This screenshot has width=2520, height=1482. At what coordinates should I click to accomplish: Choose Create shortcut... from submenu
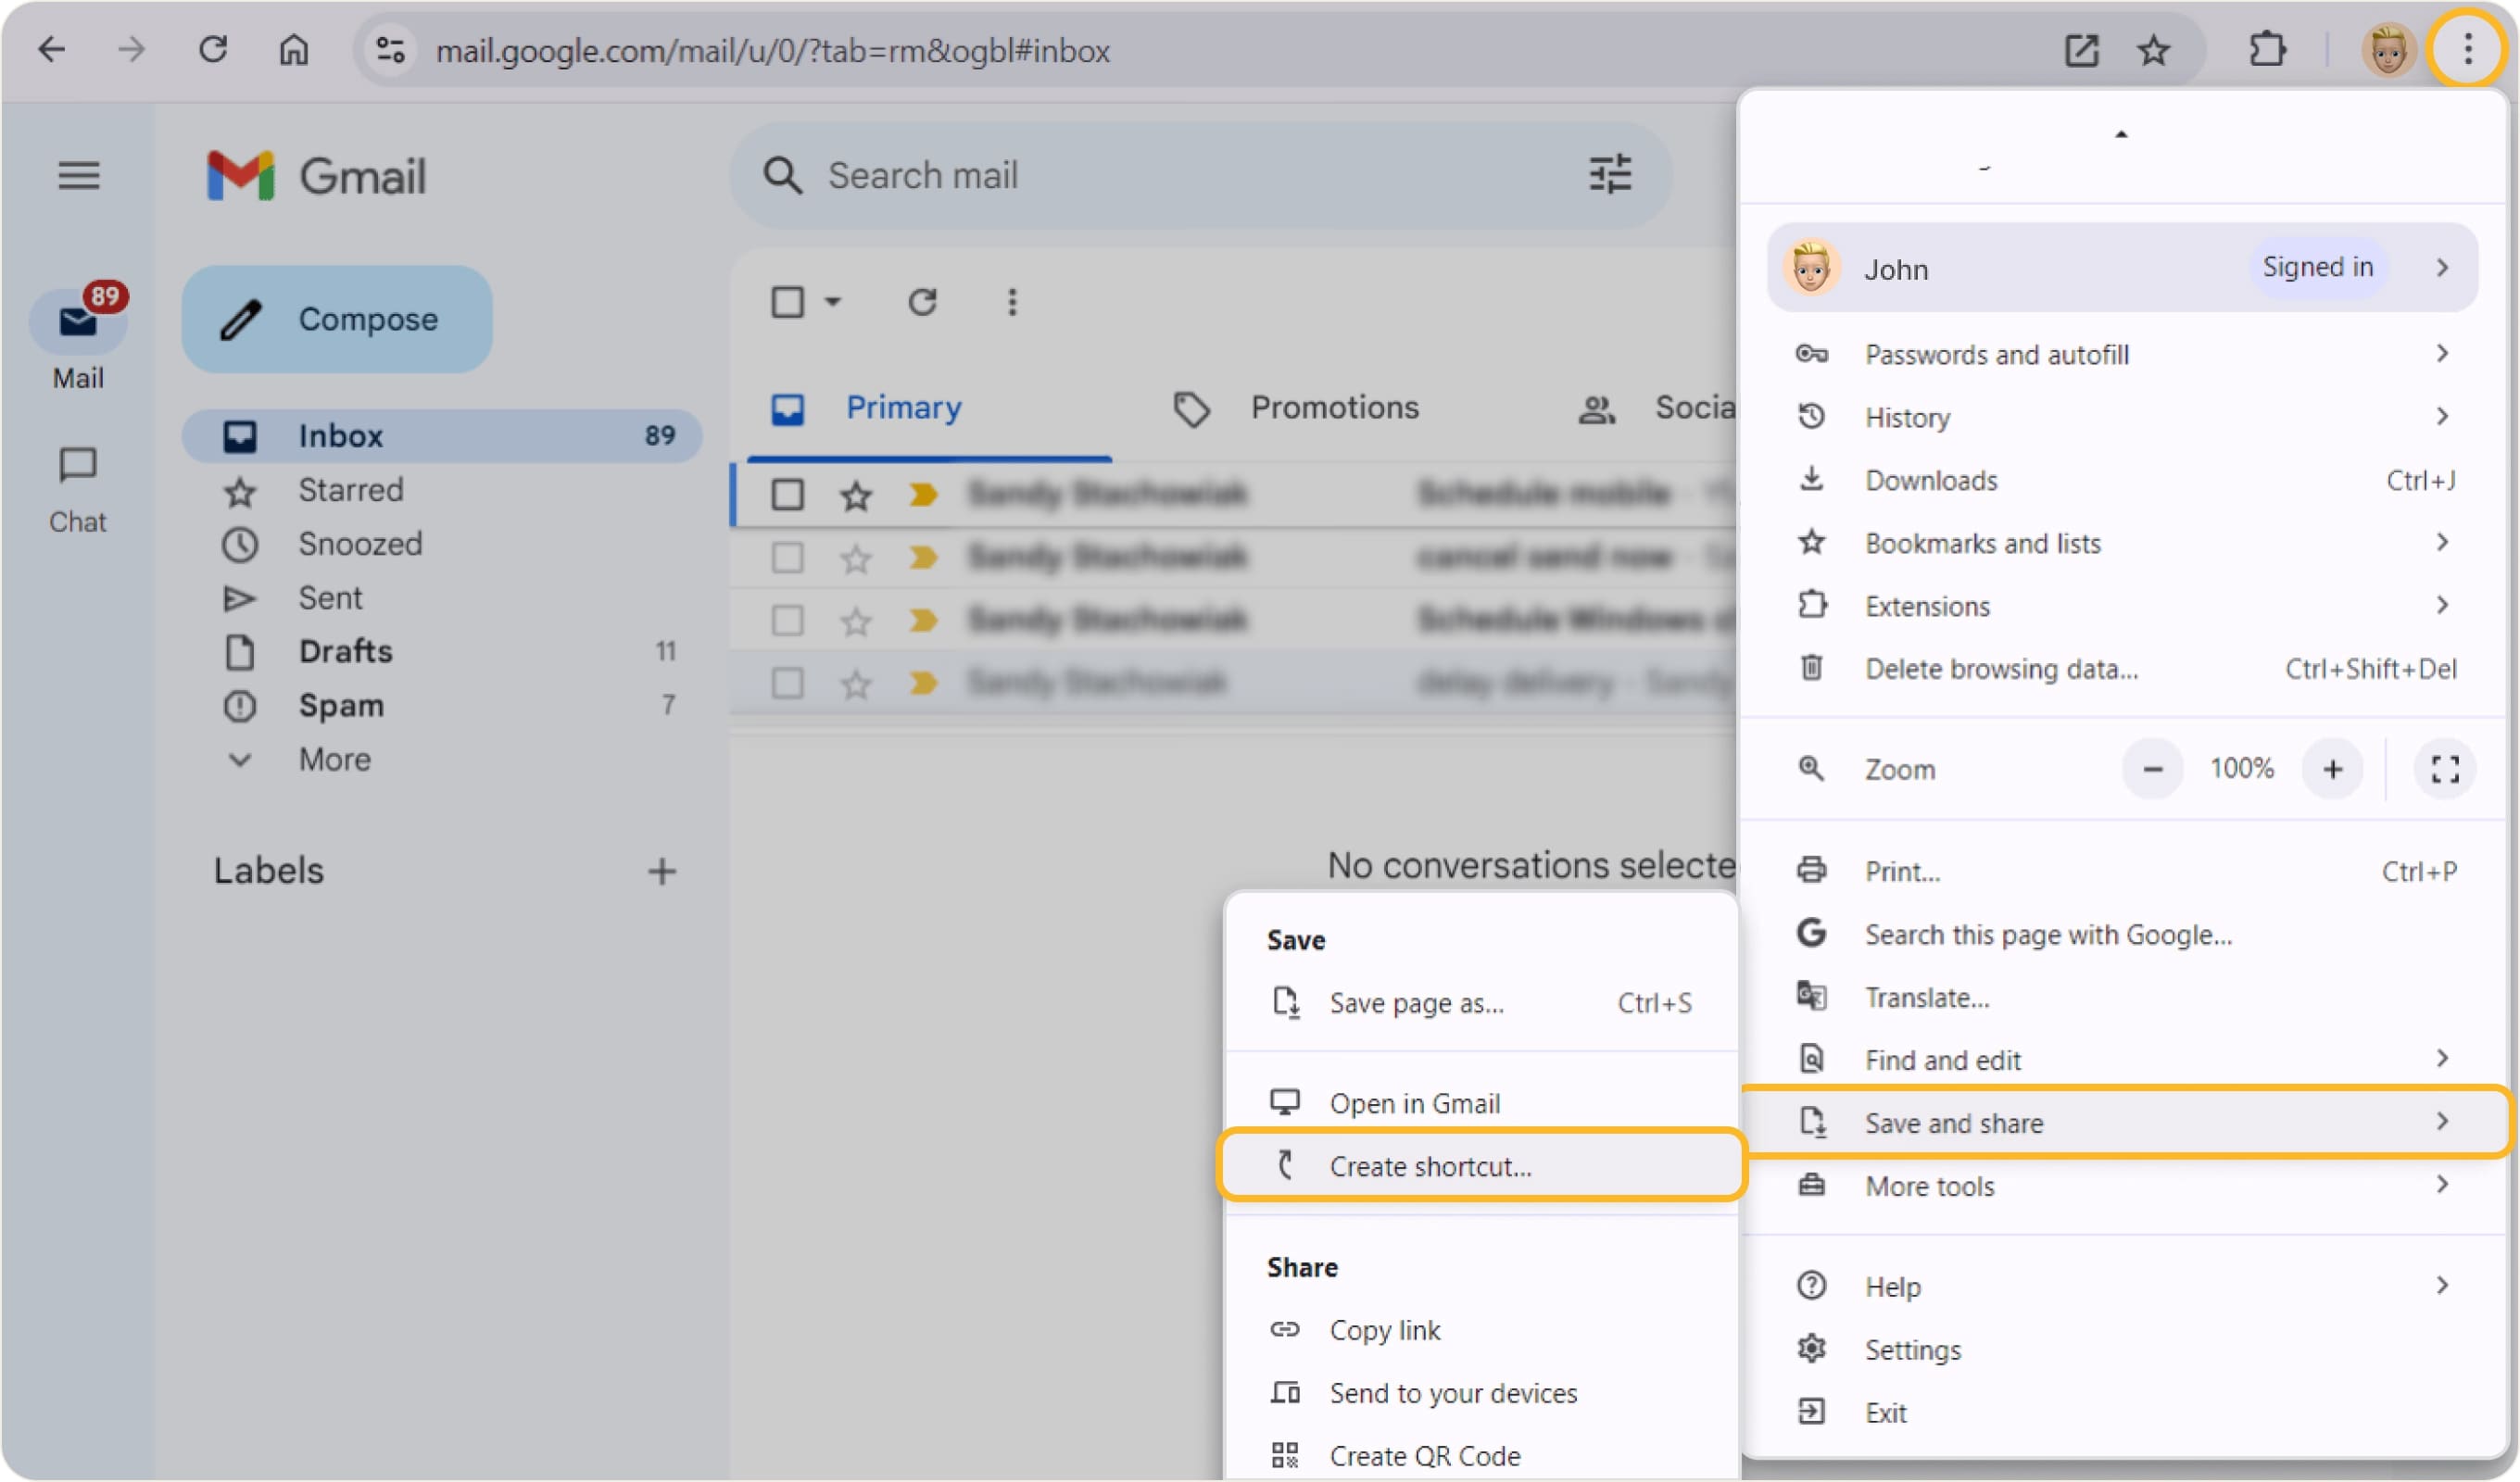(1482, 1166)
